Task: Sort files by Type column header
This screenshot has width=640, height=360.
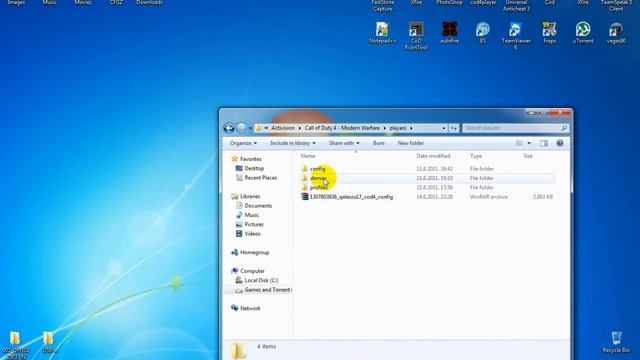Action: pos(476,156)
